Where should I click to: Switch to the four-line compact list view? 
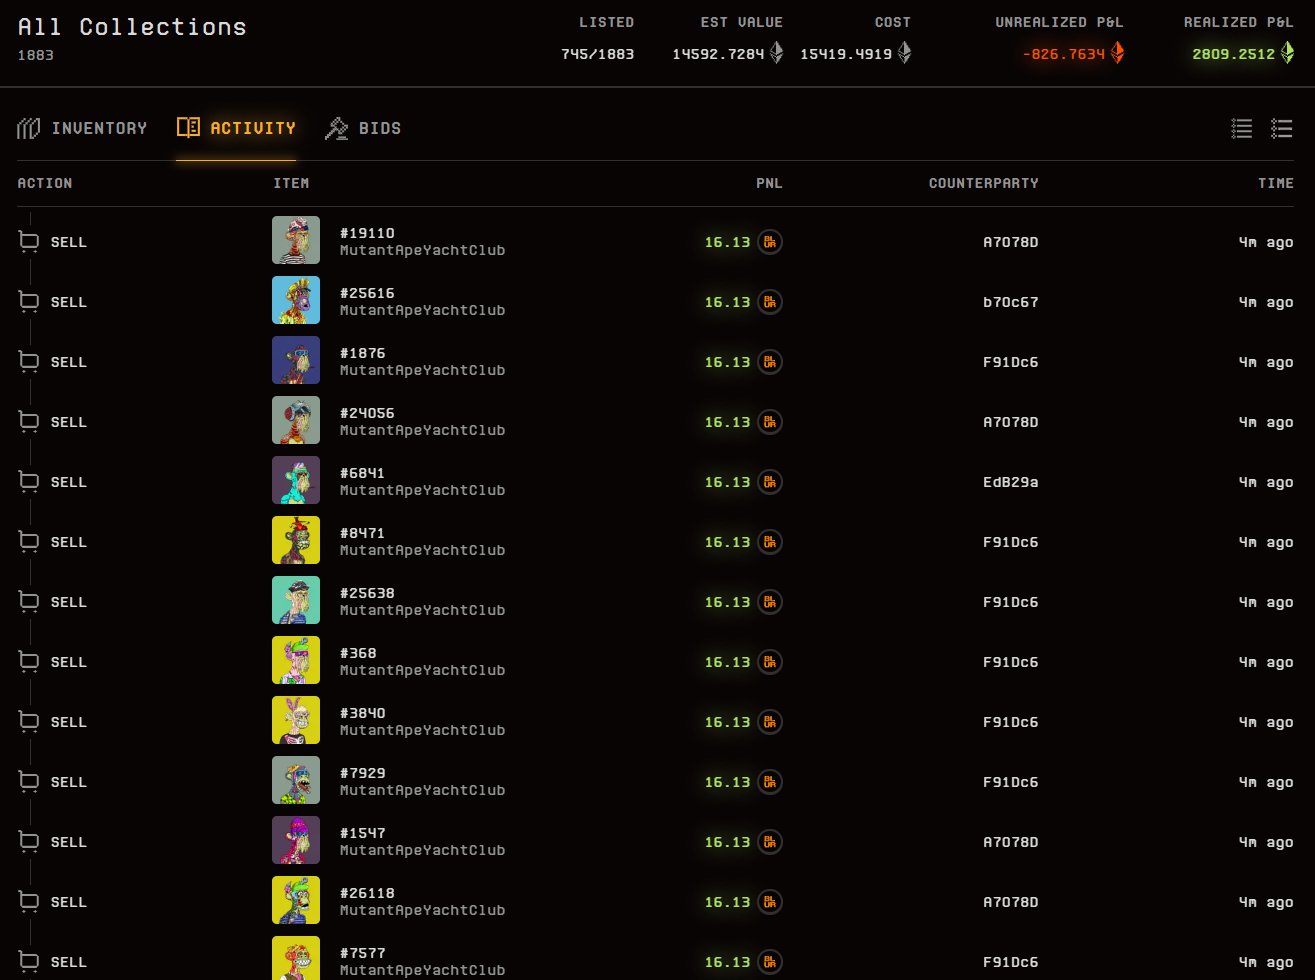1242,128
